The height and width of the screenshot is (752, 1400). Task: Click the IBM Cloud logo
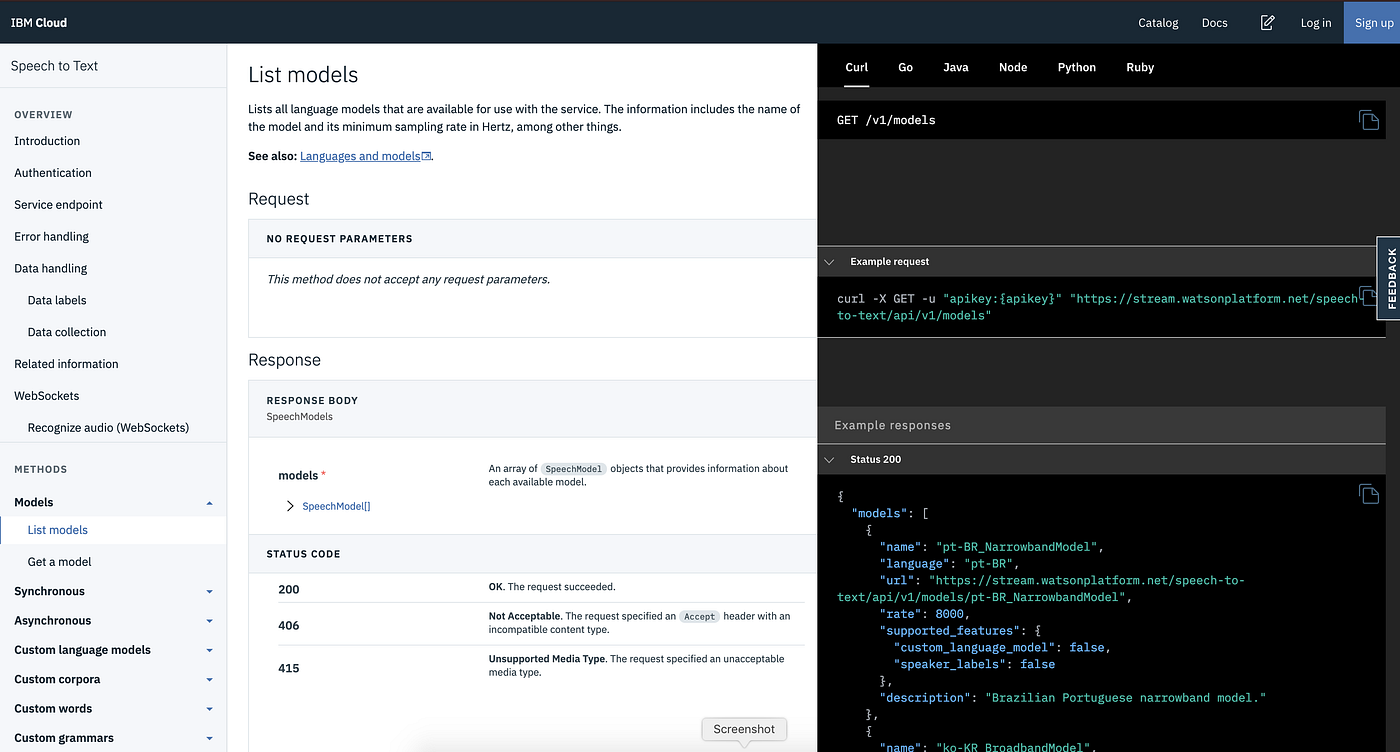38,22
